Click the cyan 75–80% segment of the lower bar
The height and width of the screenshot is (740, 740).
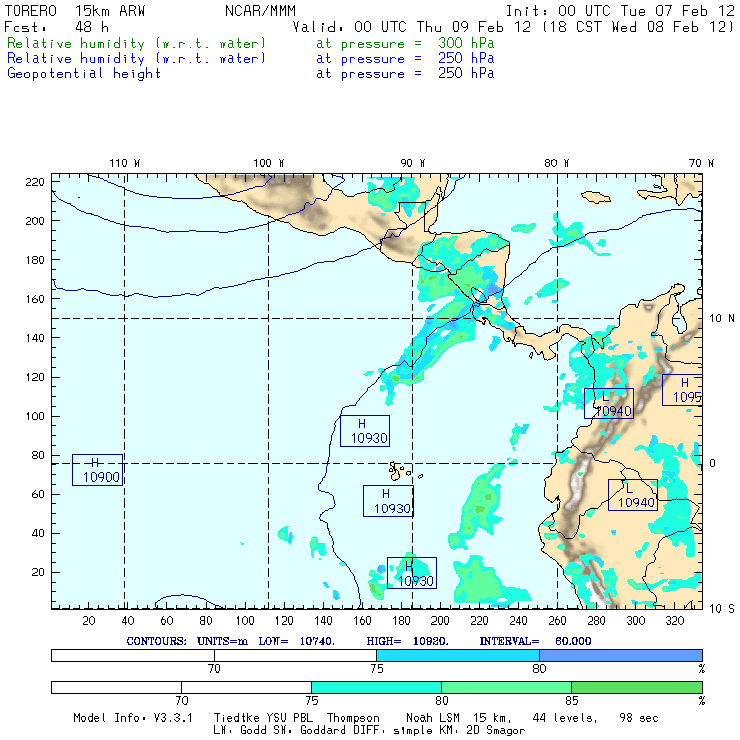point(376,687)
